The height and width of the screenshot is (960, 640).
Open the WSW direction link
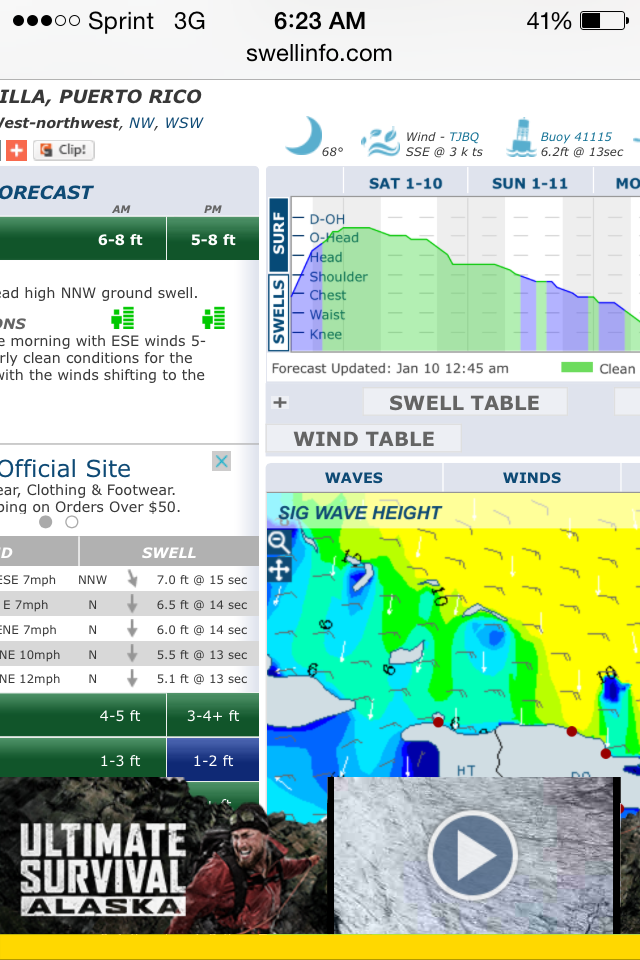(x=184, y=123)
